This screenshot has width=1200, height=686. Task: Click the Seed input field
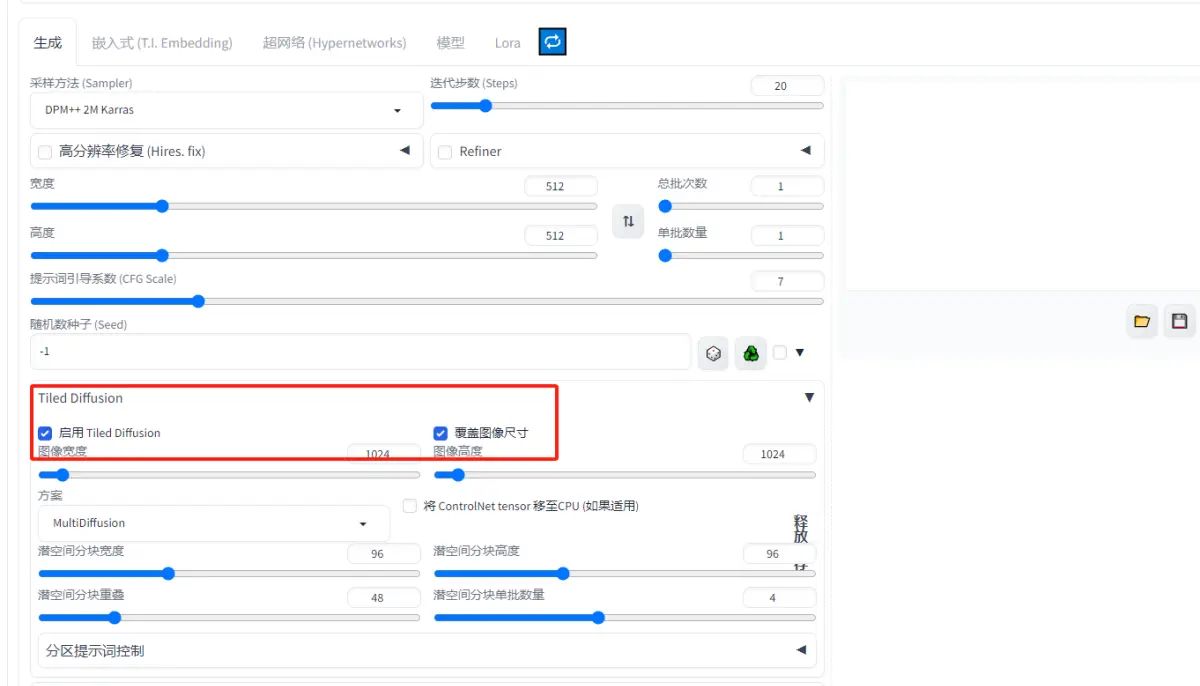click(360, 352)
